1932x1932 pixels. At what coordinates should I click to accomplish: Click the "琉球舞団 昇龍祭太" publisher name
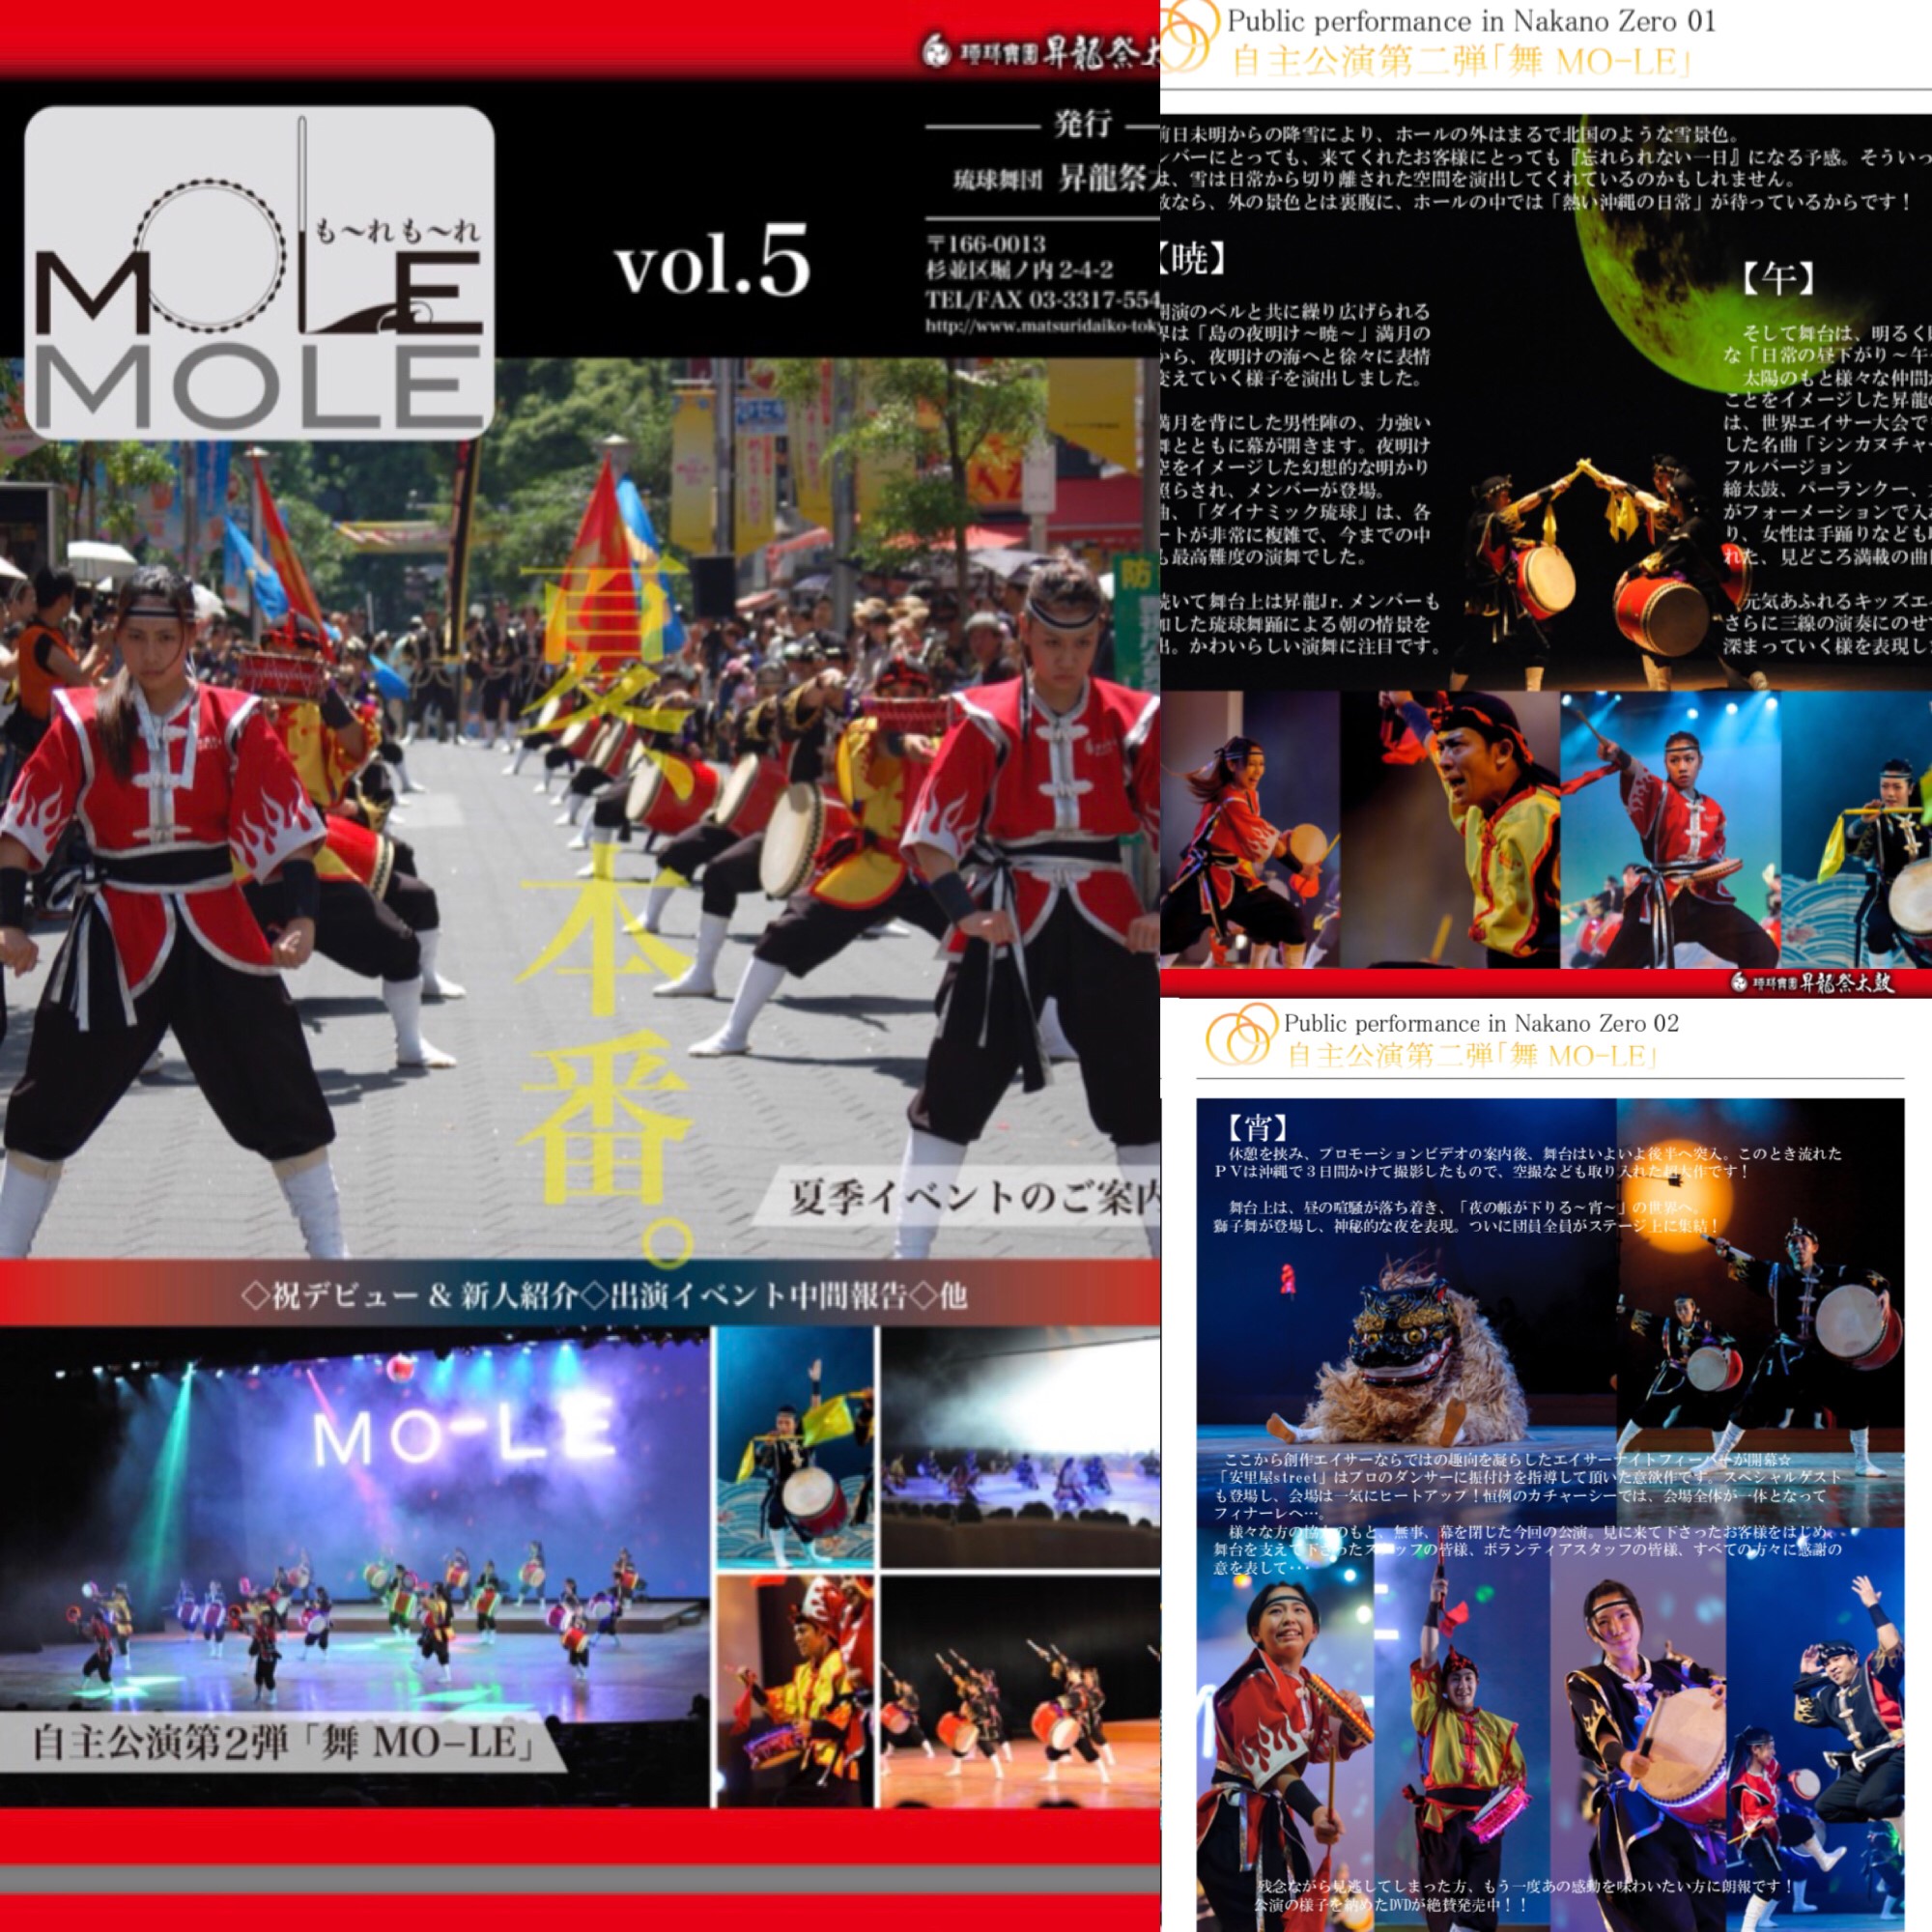click(1056, 180)
